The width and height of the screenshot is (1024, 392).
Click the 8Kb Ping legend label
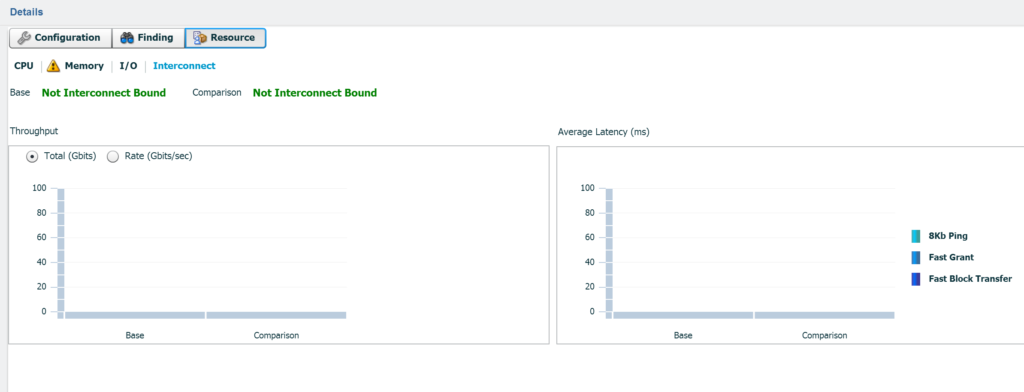pyautogui.click(x=948, y=236)
